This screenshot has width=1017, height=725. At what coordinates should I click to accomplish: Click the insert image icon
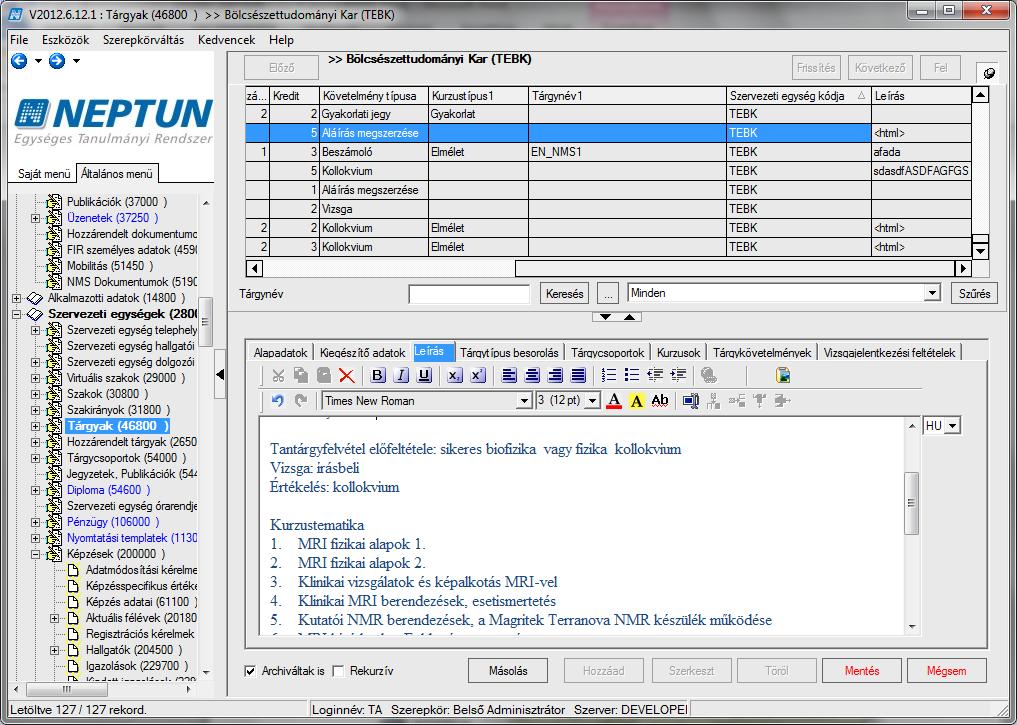[783, 375]
